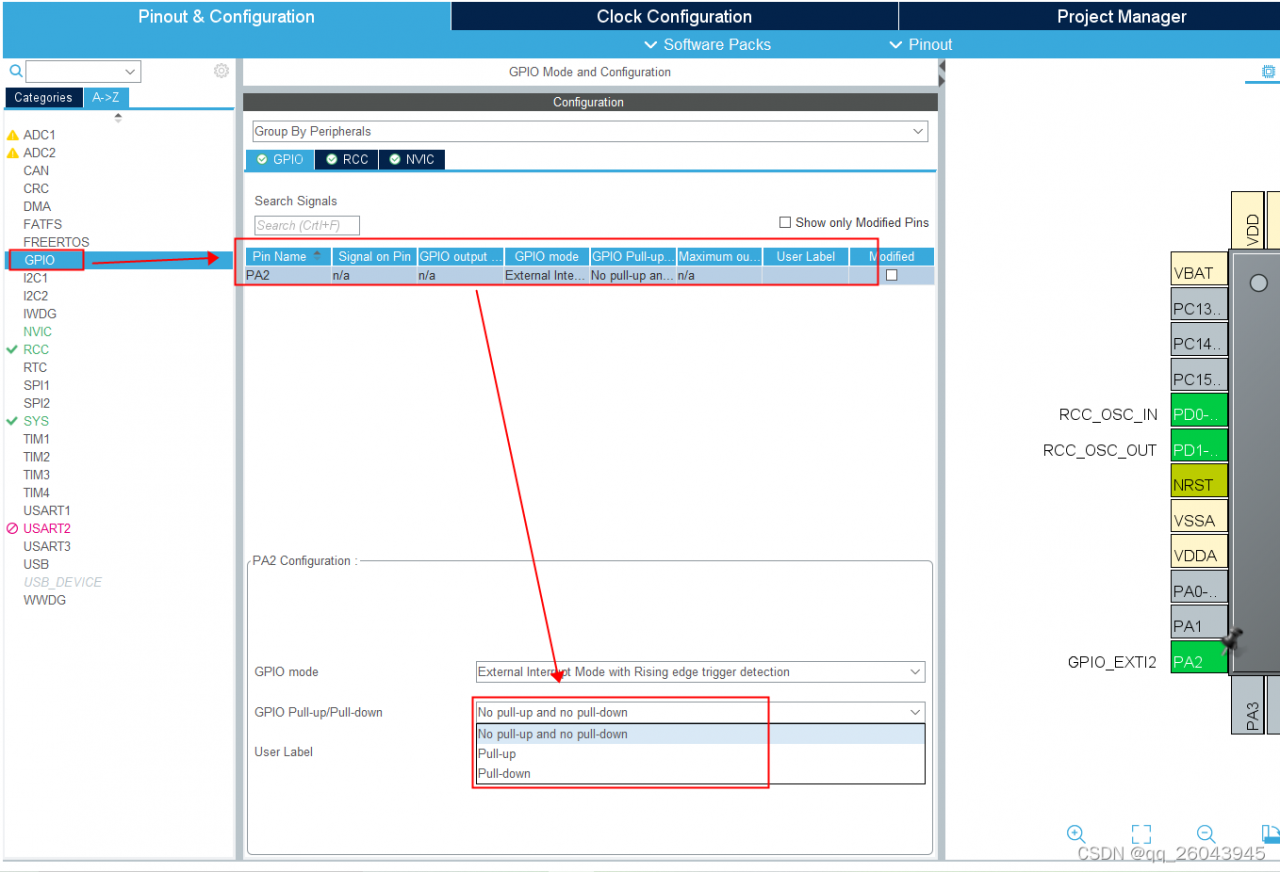Select I2C1 in the peripheral list
Image resolution: width=1280 pixels, height=872 pixels.
click(36, 278)
